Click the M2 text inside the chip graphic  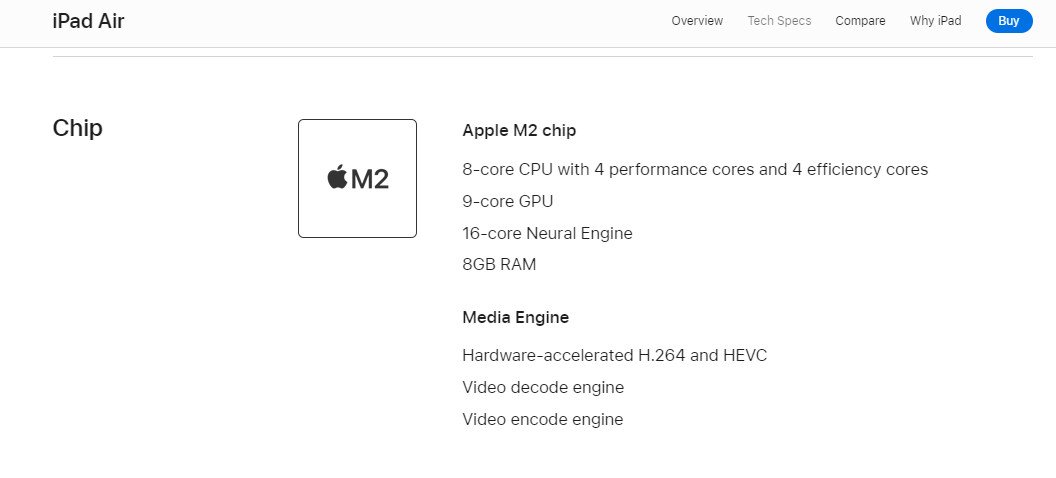tap(370, 179)
